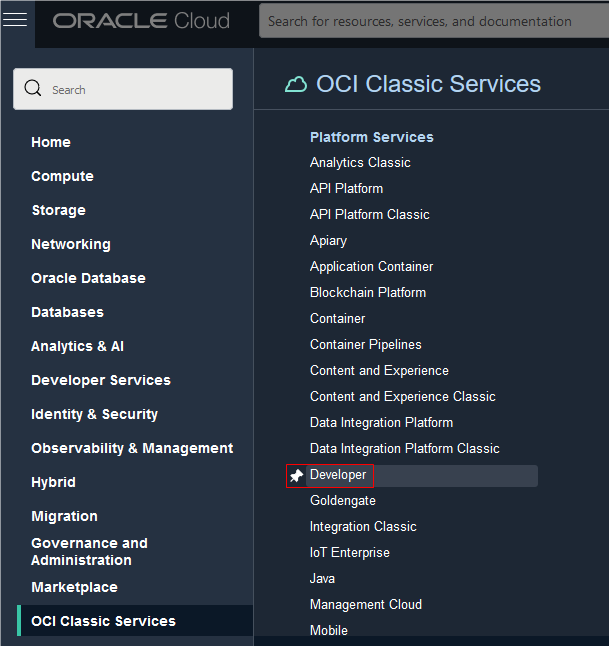This screenshot has width=609, height=646.
Task: Open the Identity & Security category
Action: (95, 414)
